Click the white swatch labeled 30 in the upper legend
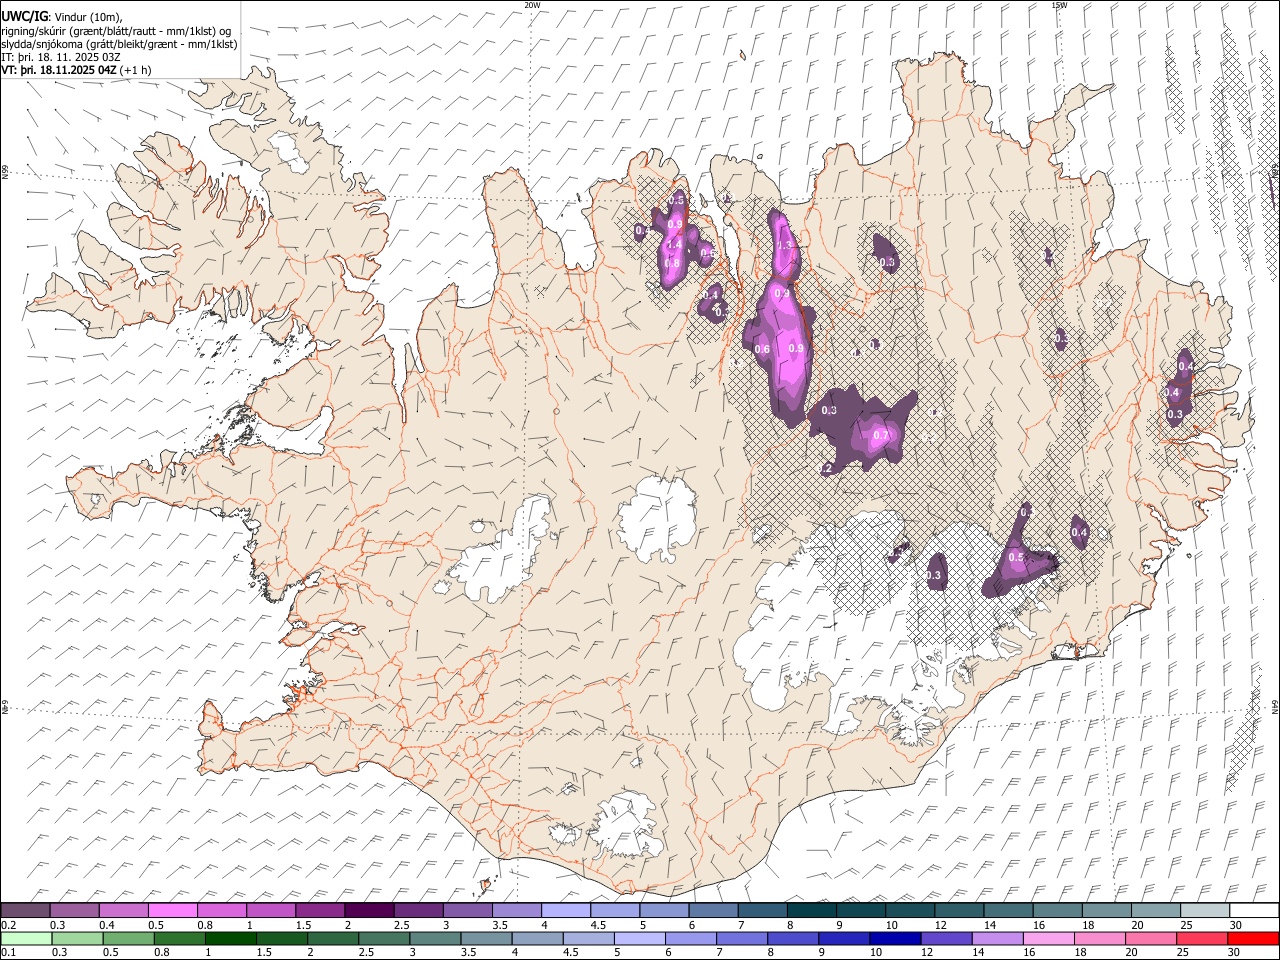Screen dimensions: 1280x960 1255,911
